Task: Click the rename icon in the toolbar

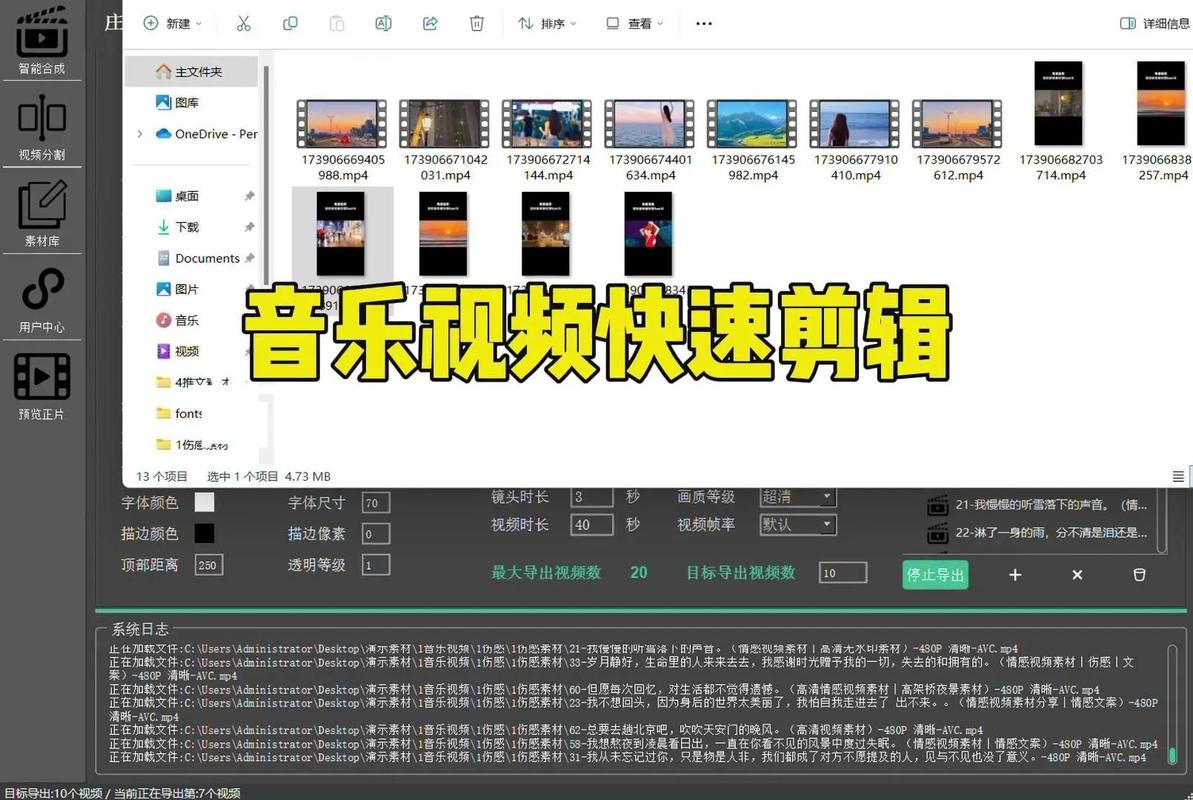Action: (x=383, y=22)
